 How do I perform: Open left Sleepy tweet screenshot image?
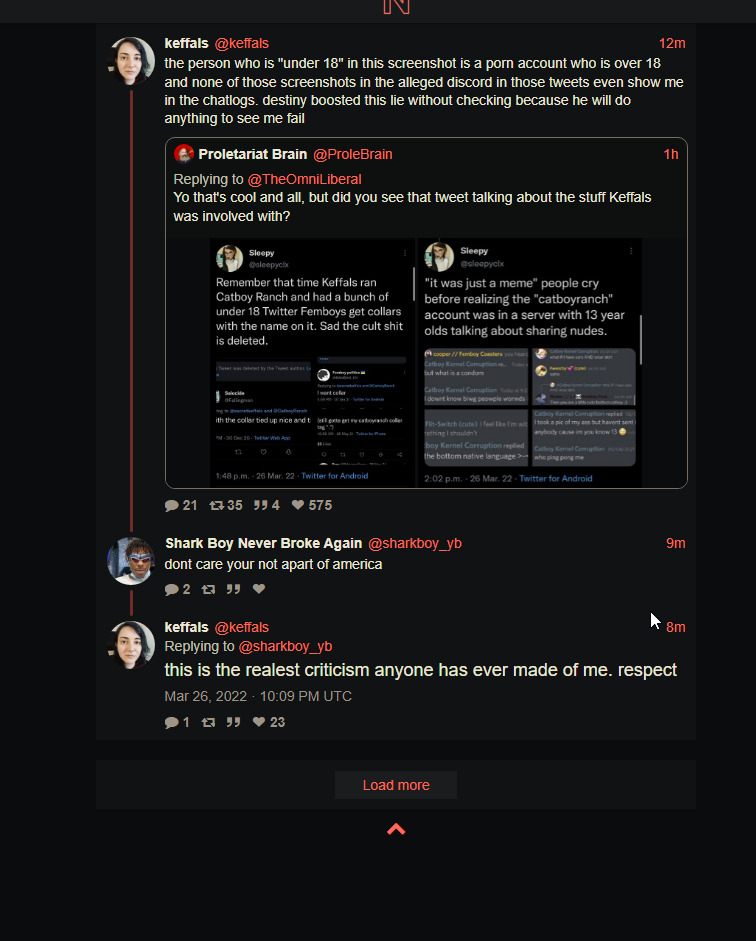[313, 362]
